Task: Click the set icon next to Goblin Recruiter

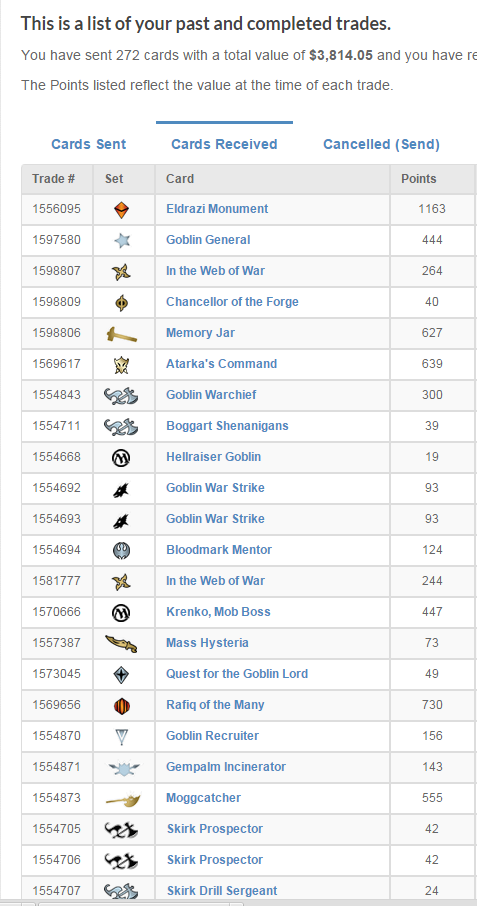Action: click(122, 737)
